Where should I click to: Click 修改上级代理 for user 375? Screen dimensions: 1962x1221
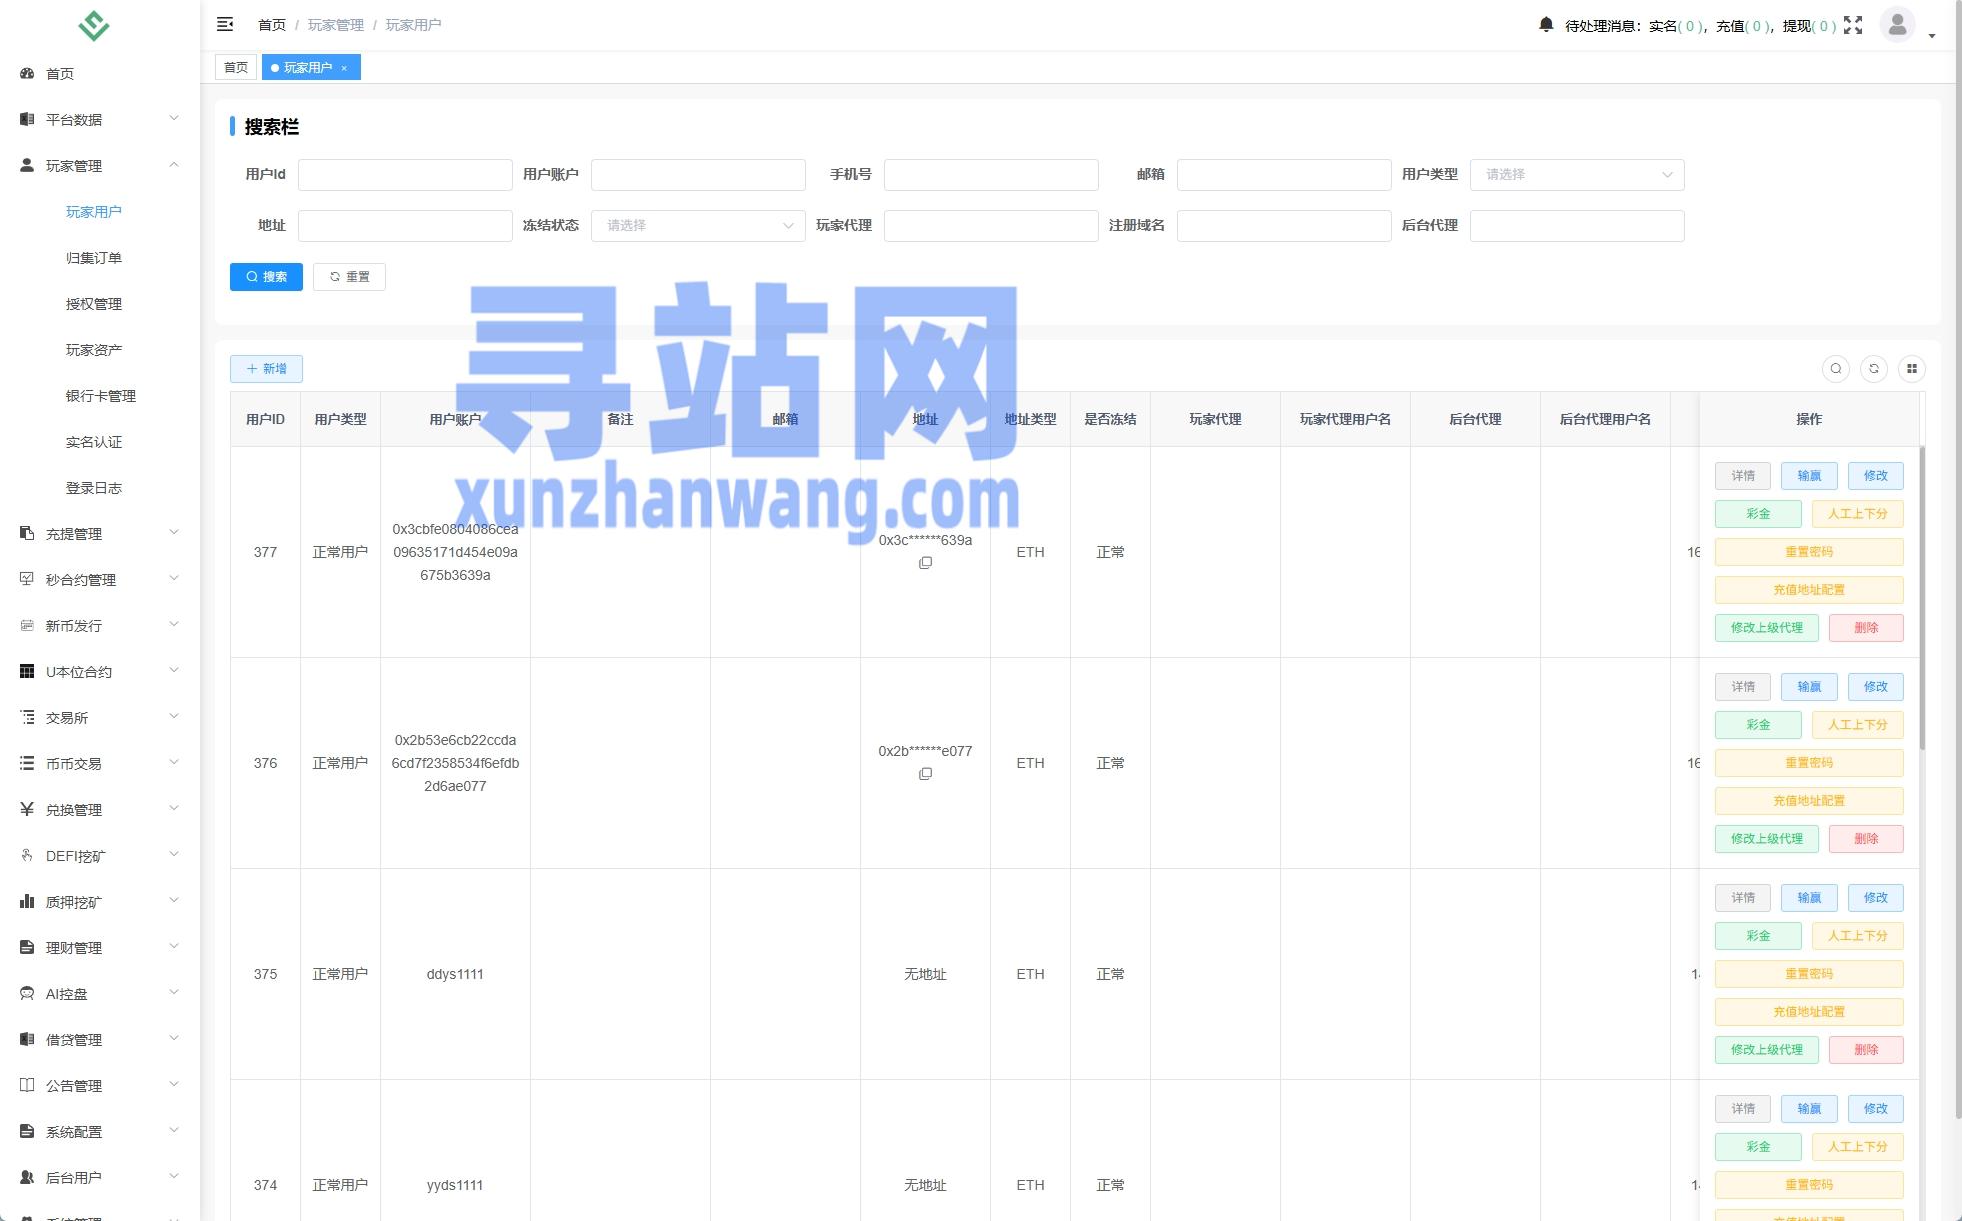point(1767,1050)
